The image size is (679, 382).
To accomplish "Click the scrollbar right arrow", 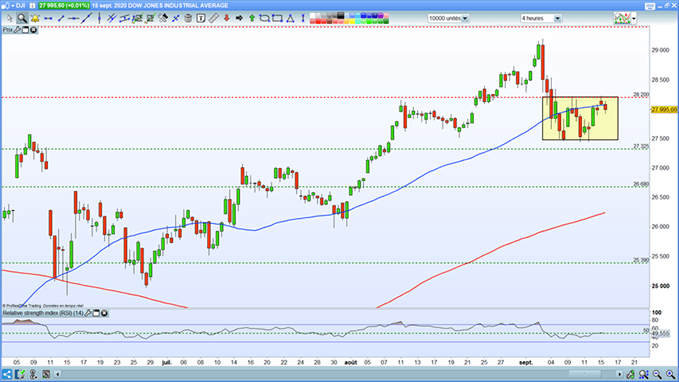I will click(x=619, y=374).
